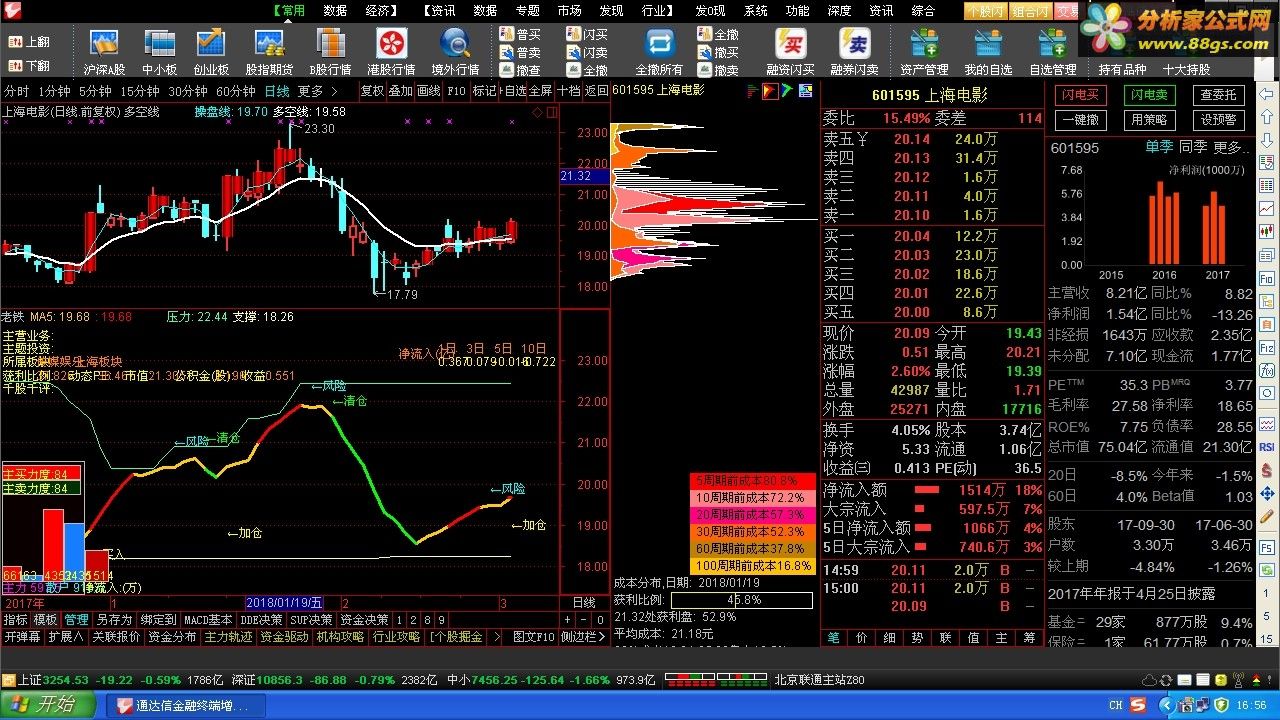Click the green arrow chip icon

787,90
